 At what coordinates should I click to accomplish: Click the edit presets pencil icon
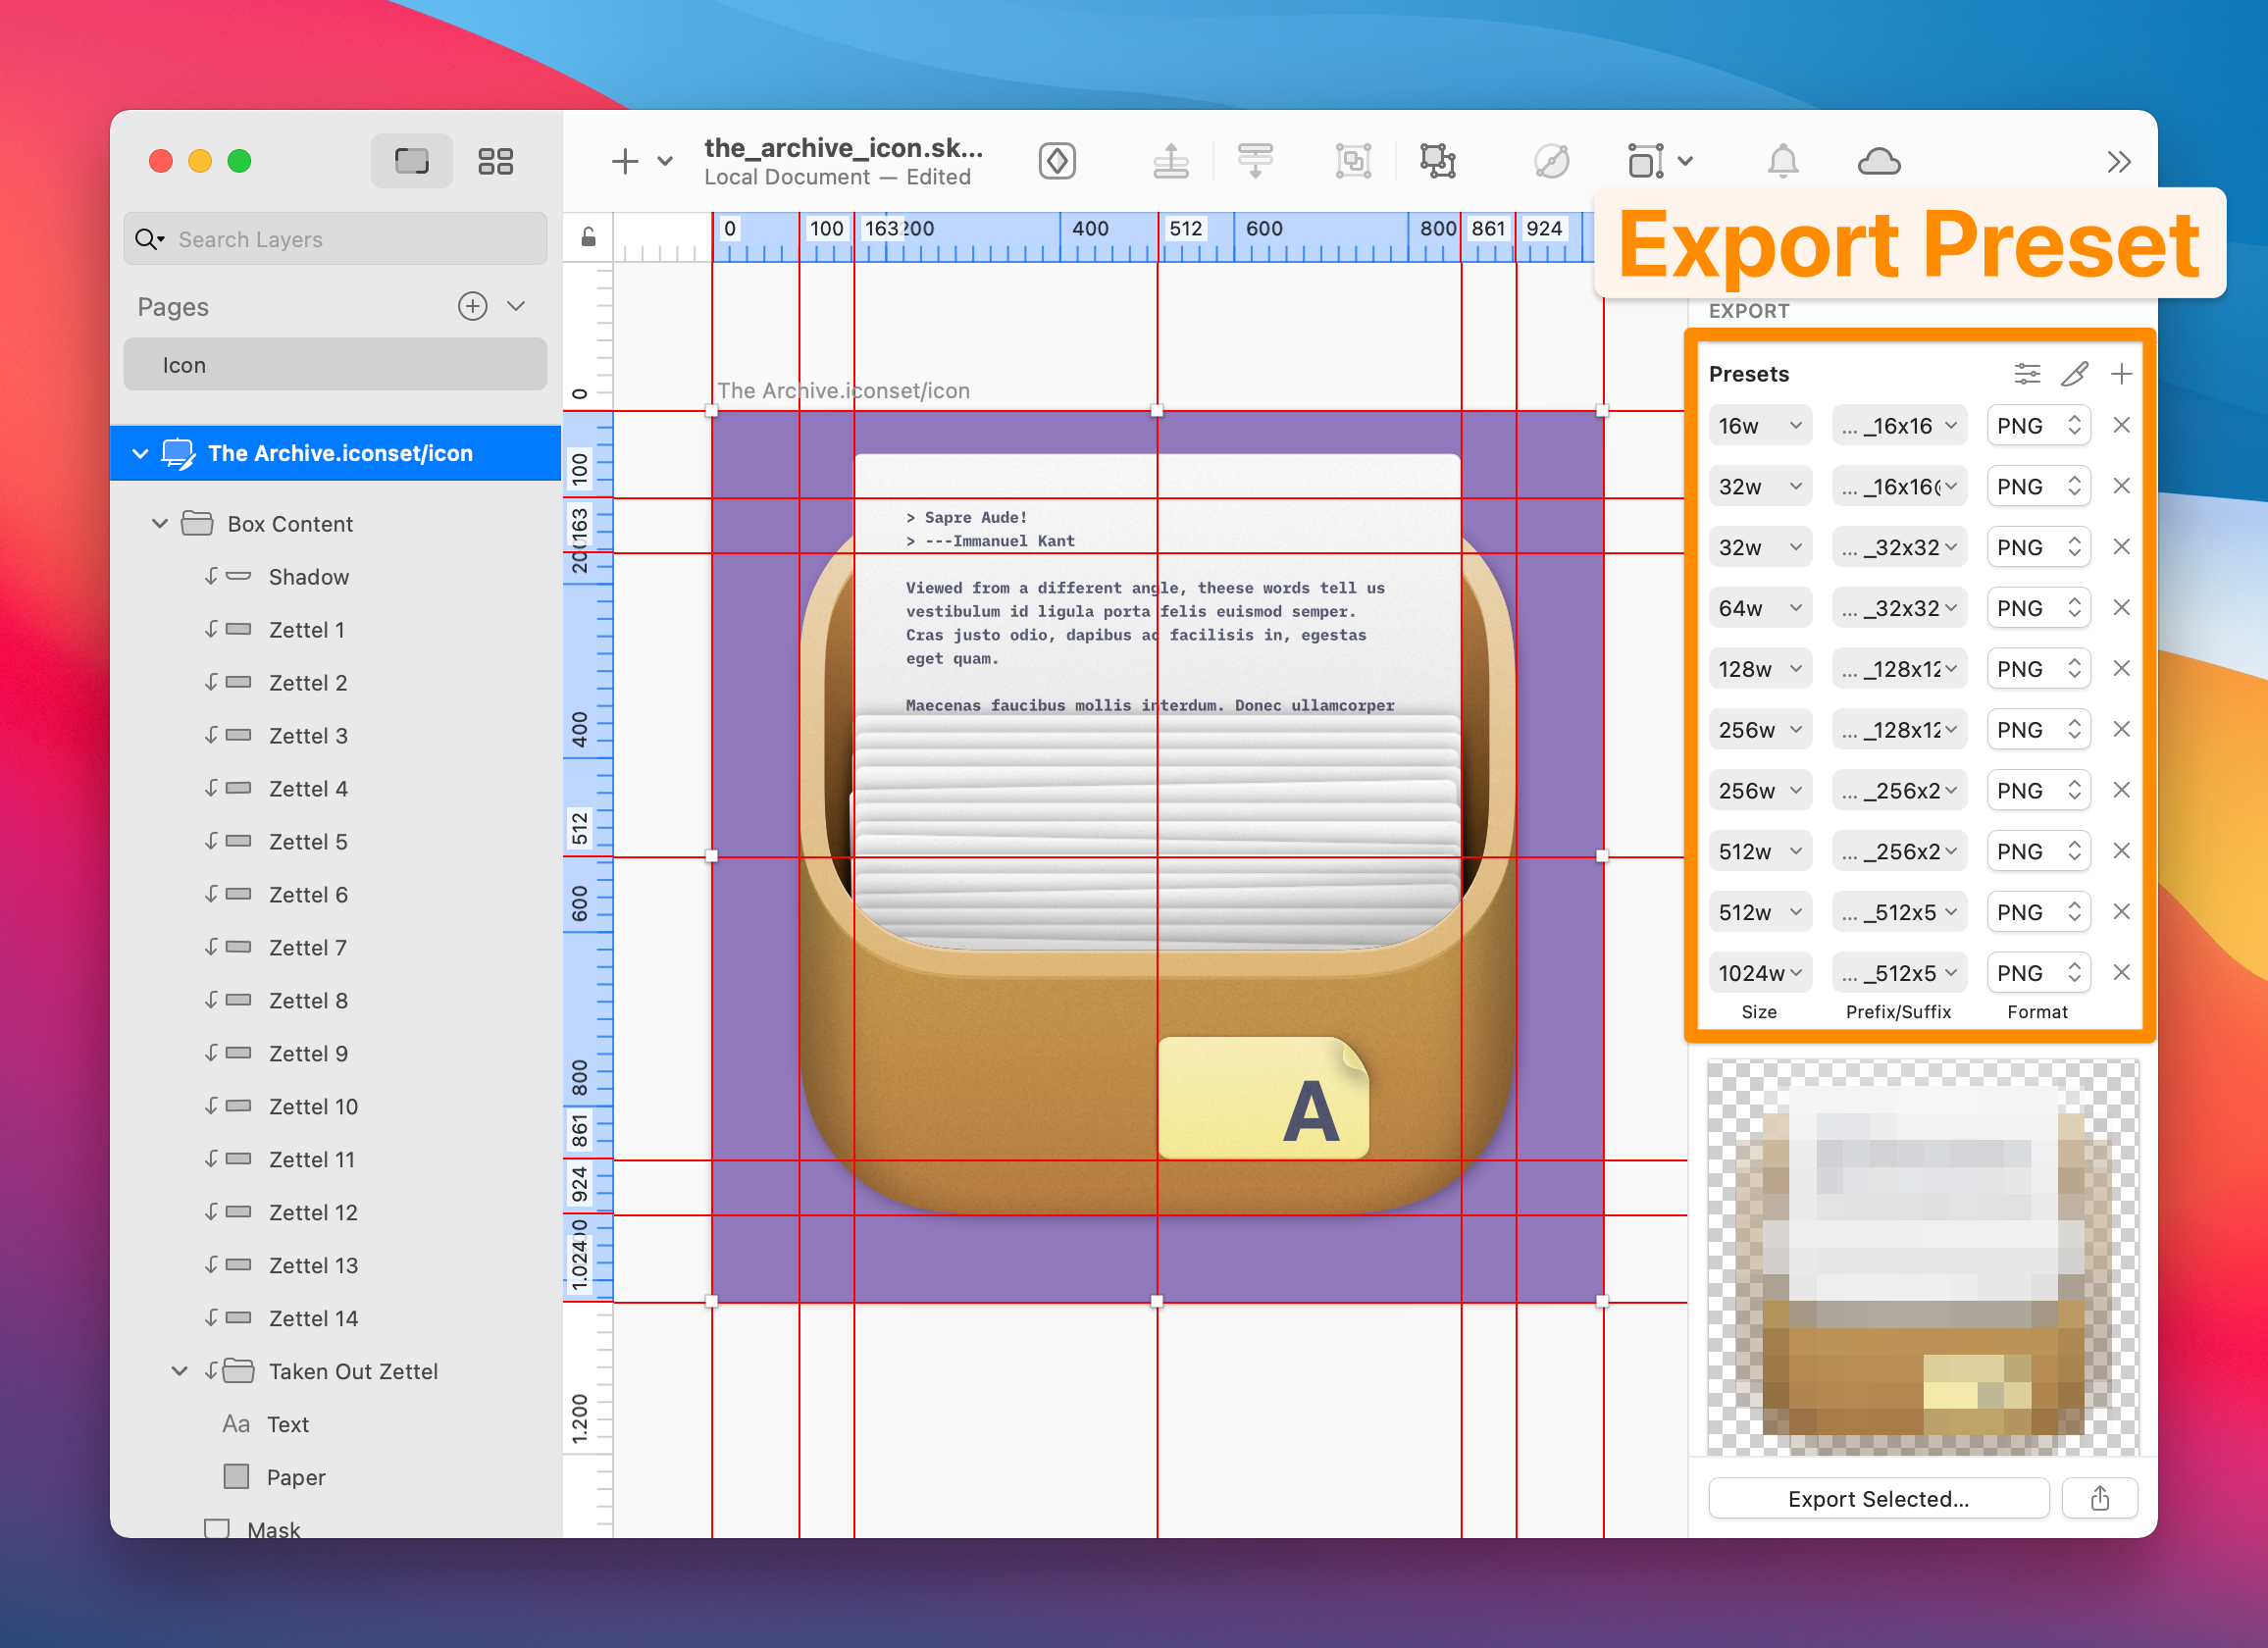[x=2074, y=374]
